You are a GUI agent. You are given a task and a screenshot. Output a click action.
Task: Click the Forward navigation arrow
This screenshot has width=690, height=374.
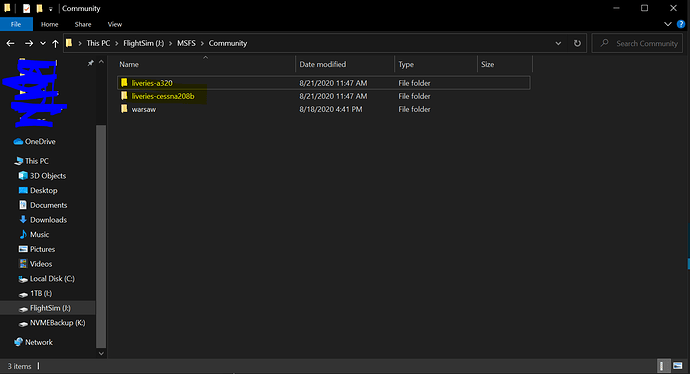29,43
